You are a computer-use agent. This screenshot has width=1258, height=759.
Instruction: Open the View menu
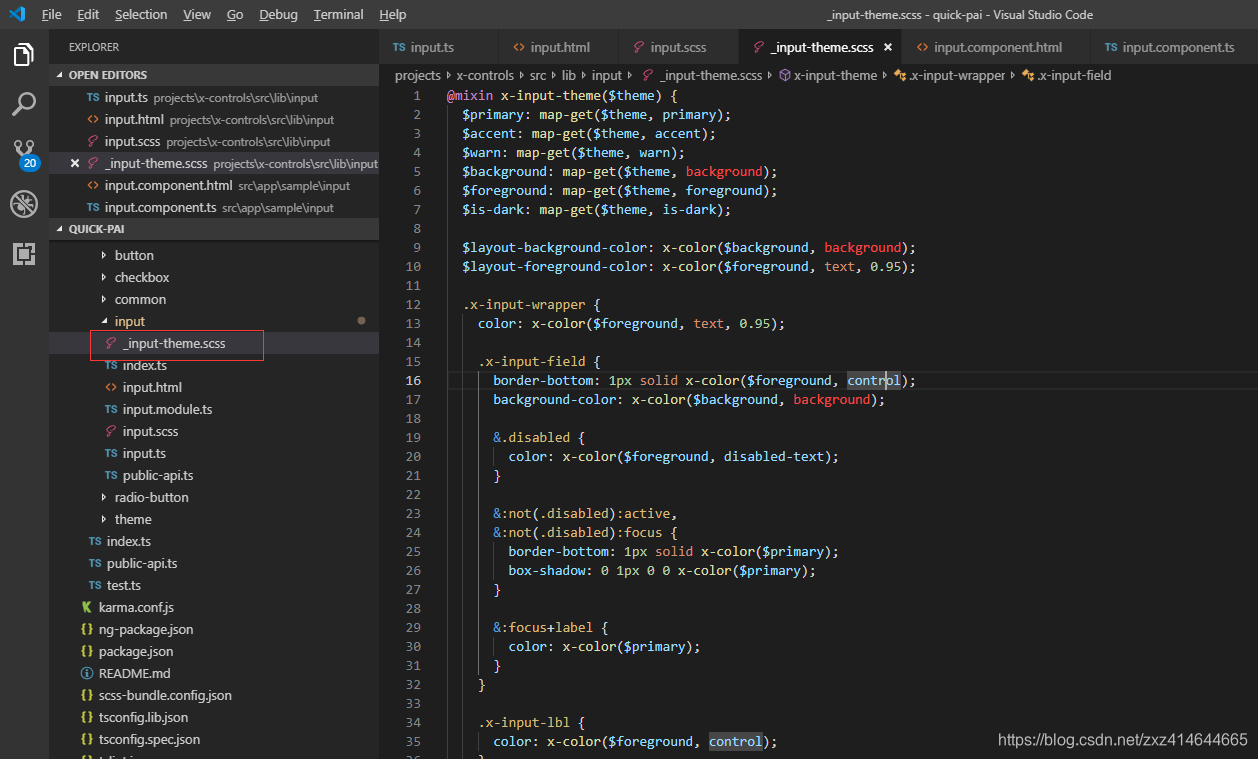point(197,15)
